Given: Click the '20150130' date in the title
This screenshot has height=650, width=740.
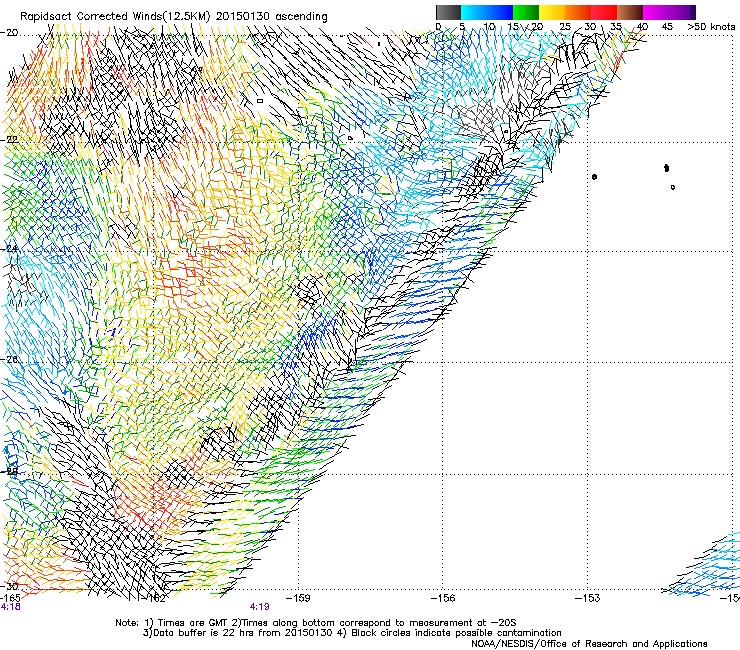Looking at the screenshot, I should [x=243, y=16].
